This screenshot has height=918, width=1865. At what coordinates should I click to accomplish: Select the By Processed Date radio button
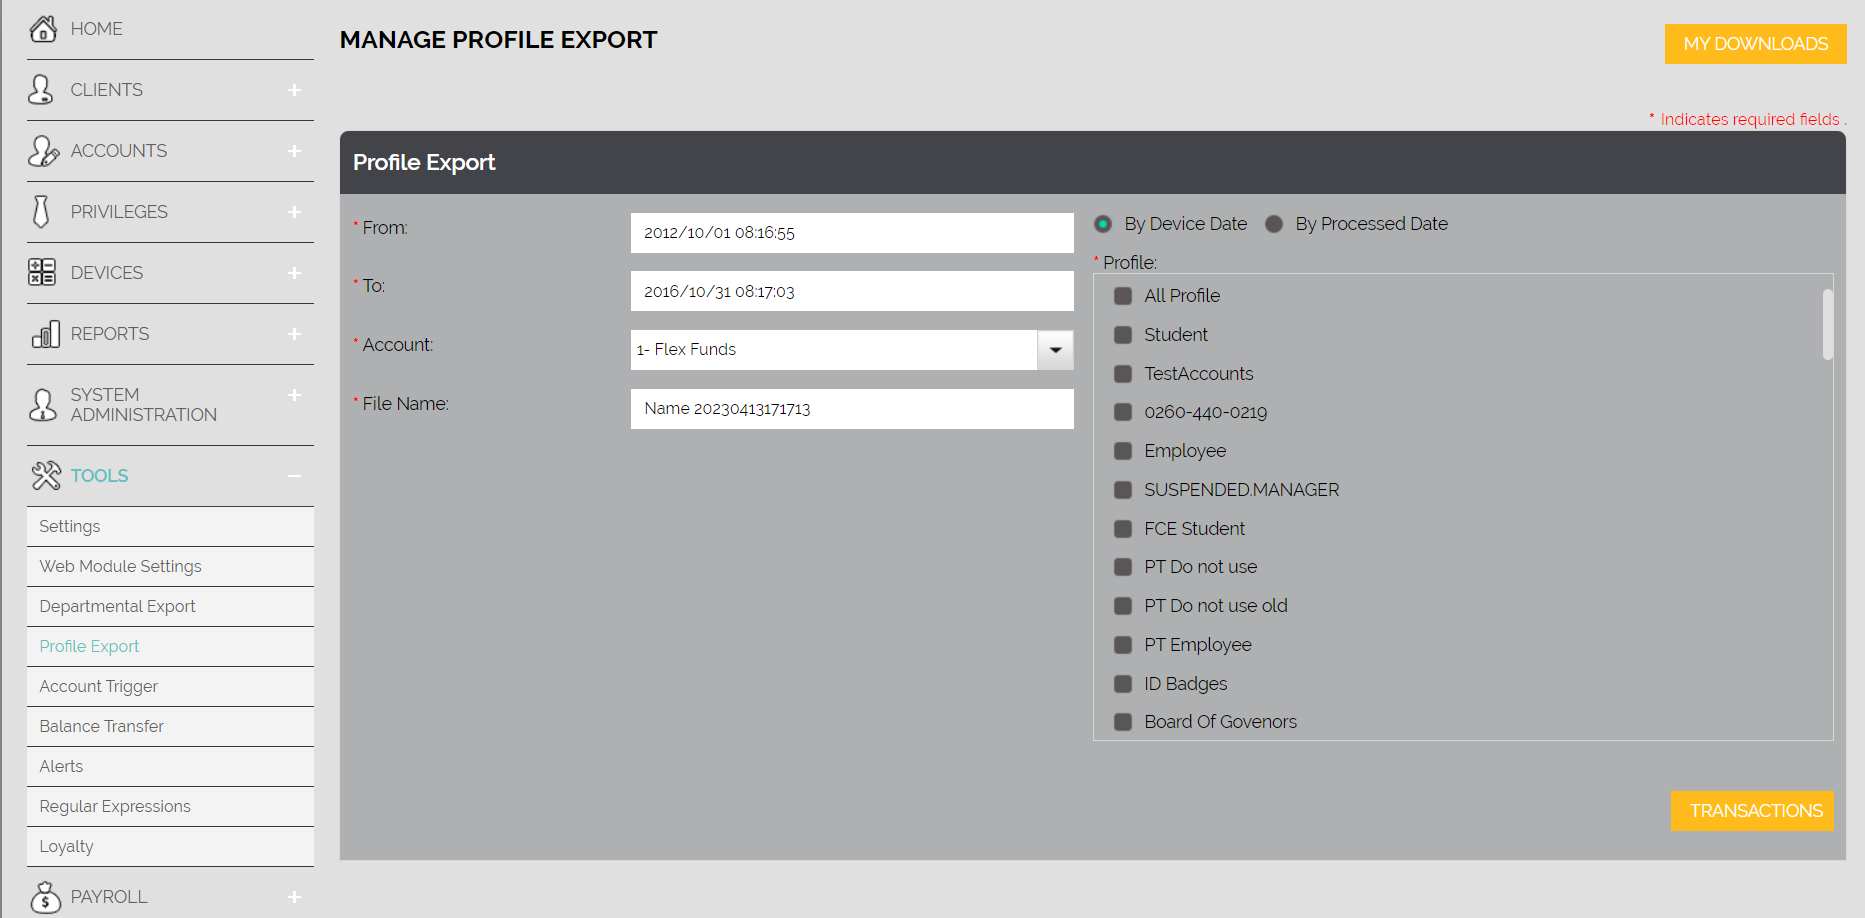point(1274,224)
